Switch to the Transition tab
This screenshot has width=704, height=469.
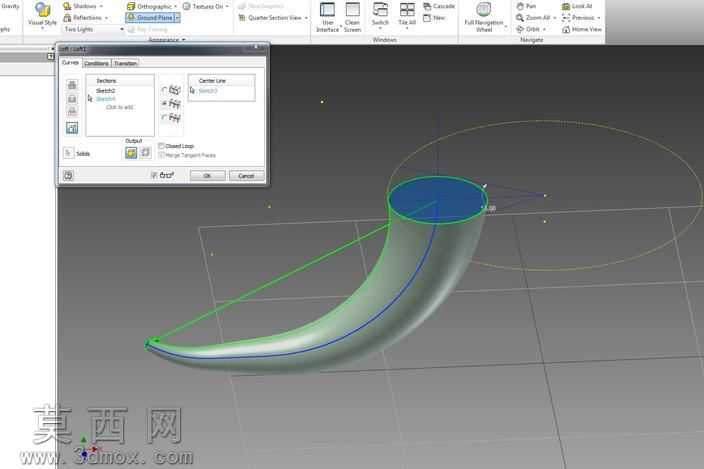coord(125,63)
